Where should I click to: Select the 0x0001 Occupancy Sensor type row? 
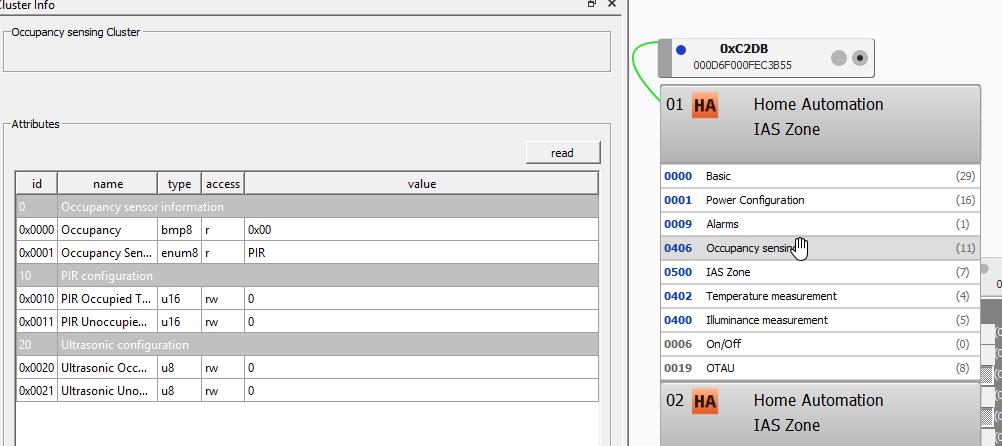307,252
